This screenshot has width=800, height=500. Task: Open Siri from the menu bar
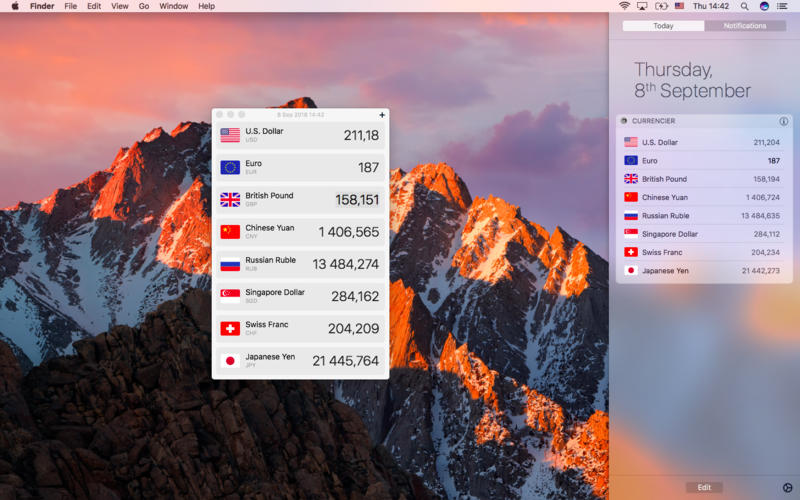(764, 6)
